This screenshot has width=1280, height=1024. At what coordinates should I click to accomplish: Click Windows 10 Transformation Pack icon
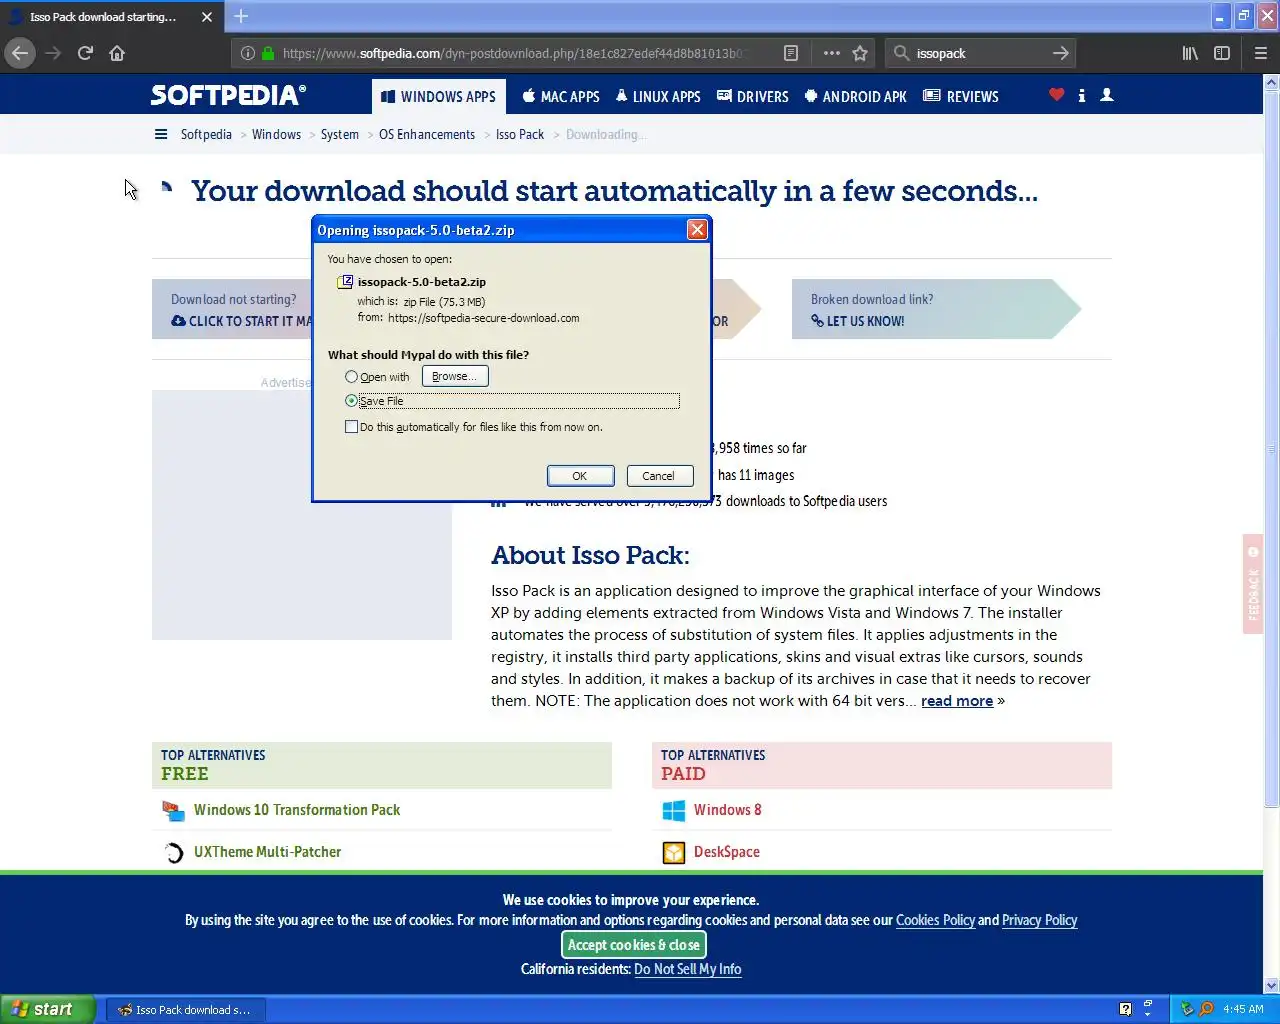click(x=174, y=810)
